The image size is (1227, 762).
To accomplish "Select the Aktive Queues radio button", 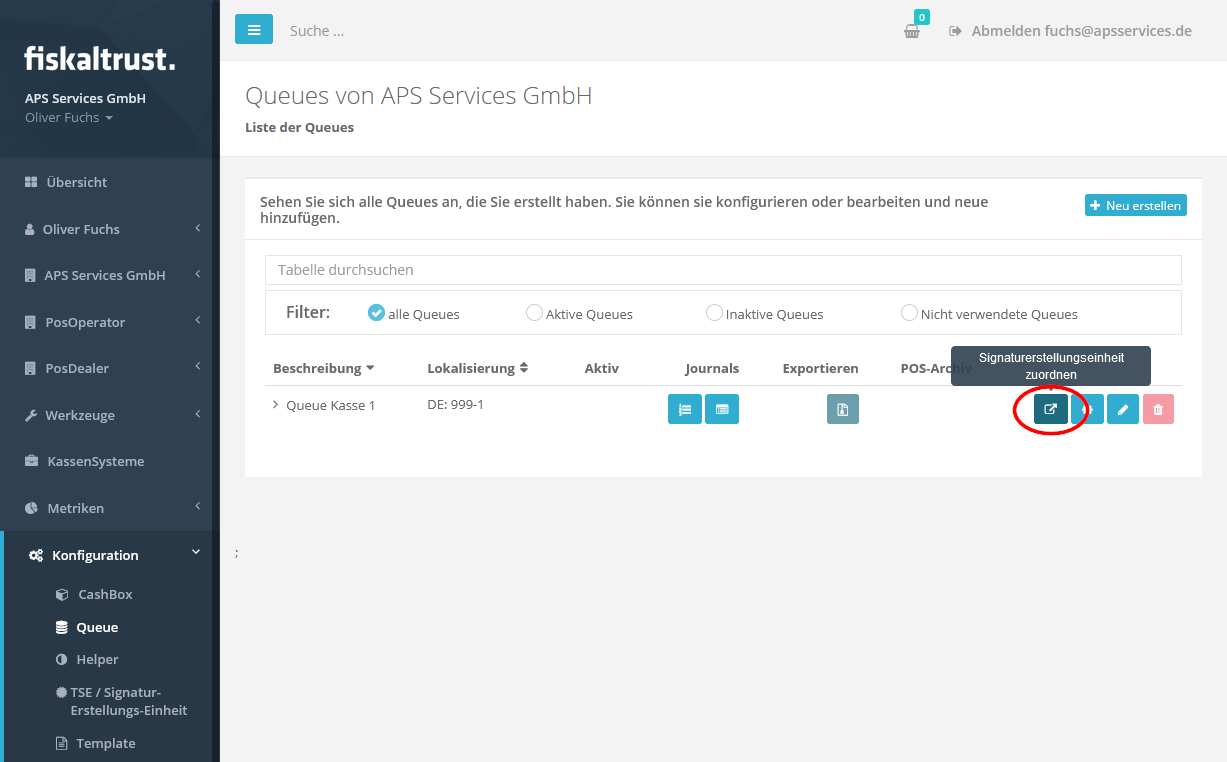I will click(x=534, y=313).
